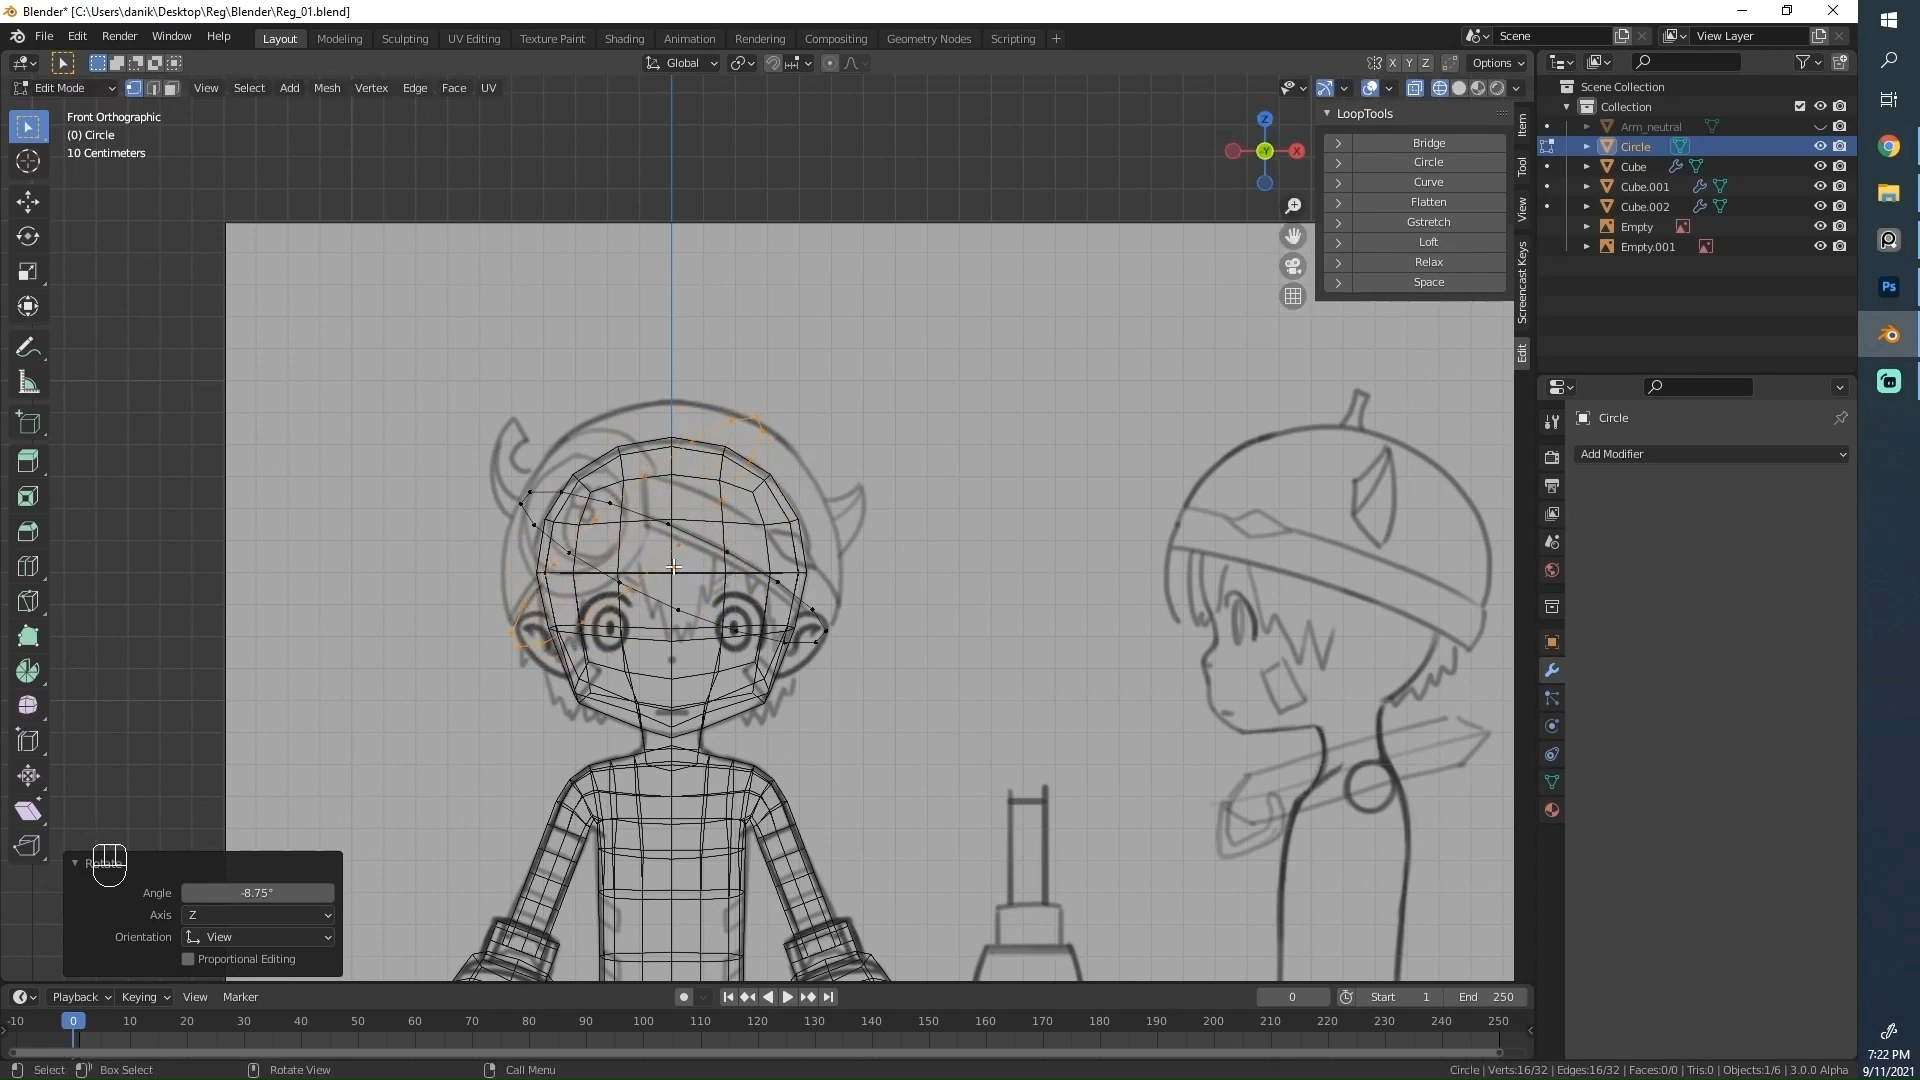The height and width of the screenshot is (1080, 1920).
Task: Open the Add Modifier dropdown
Action: click(x=1711, y=454)
